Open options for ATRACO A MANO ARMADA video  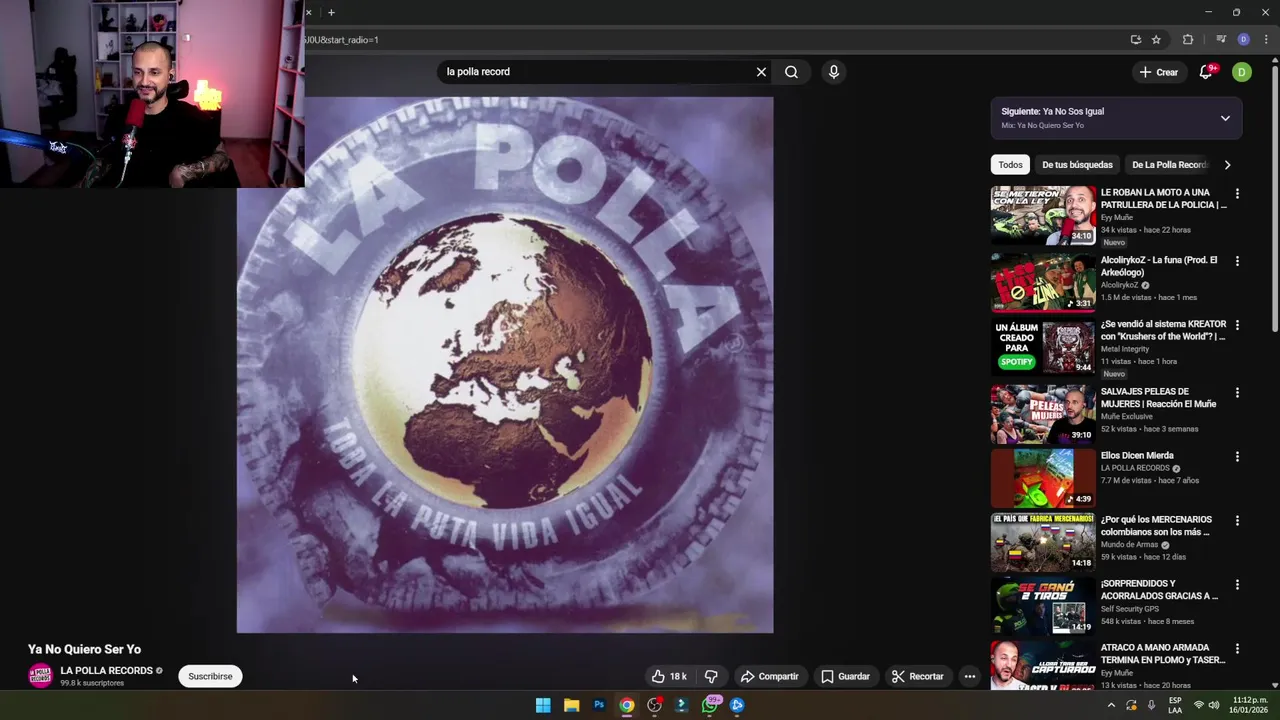[1237, 649]
